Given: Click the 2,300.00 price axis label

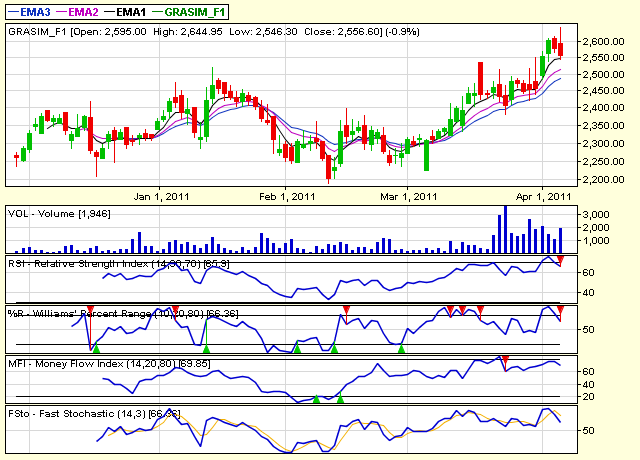Looking at the screenshot, I should (604, 144).
